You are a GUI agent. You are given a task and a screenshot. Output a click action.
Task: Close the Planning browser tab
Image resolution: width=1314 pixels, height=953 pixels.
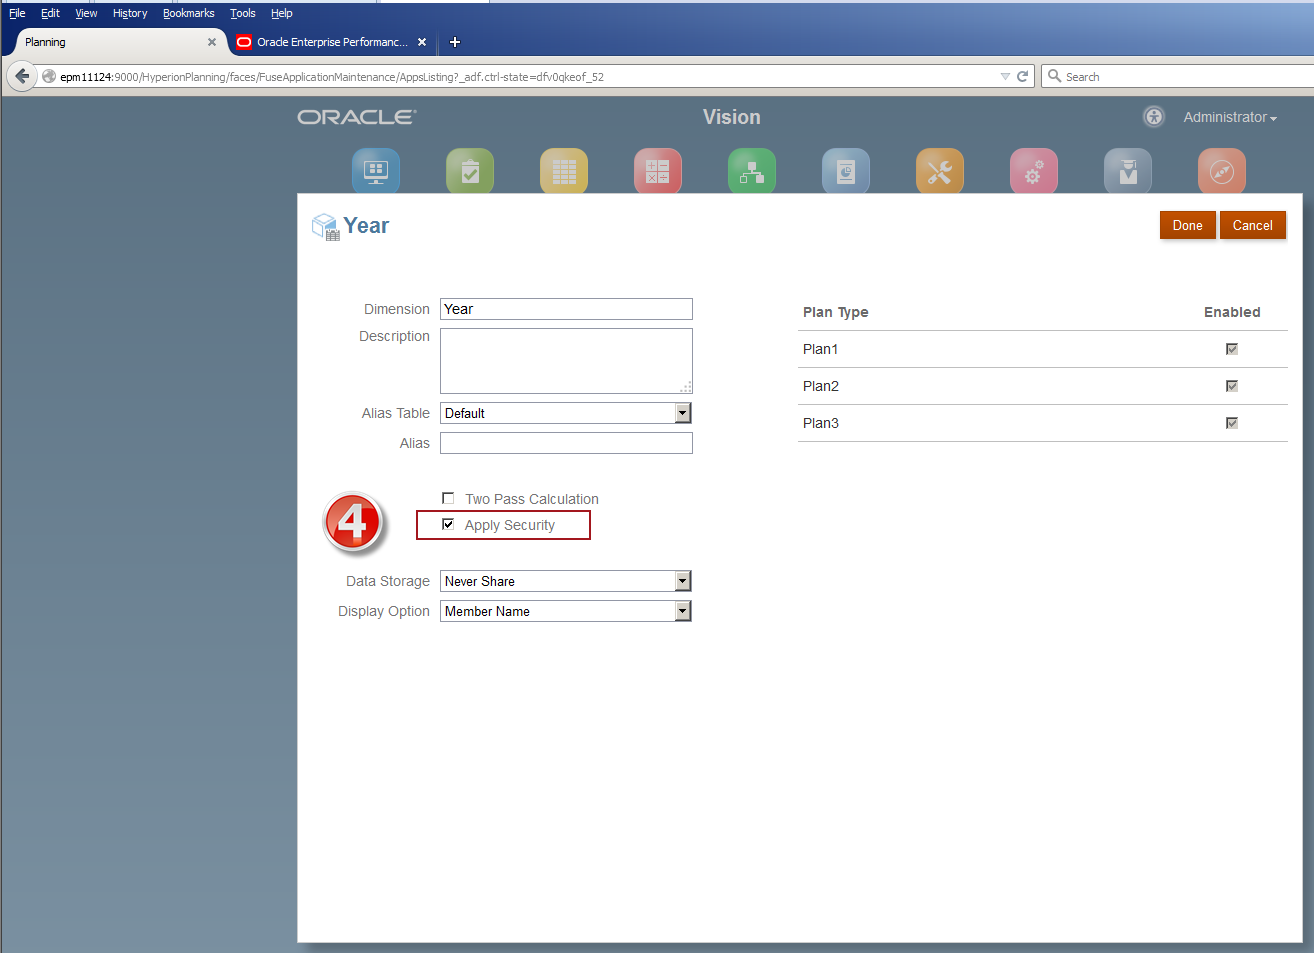[x=212, y=42]
